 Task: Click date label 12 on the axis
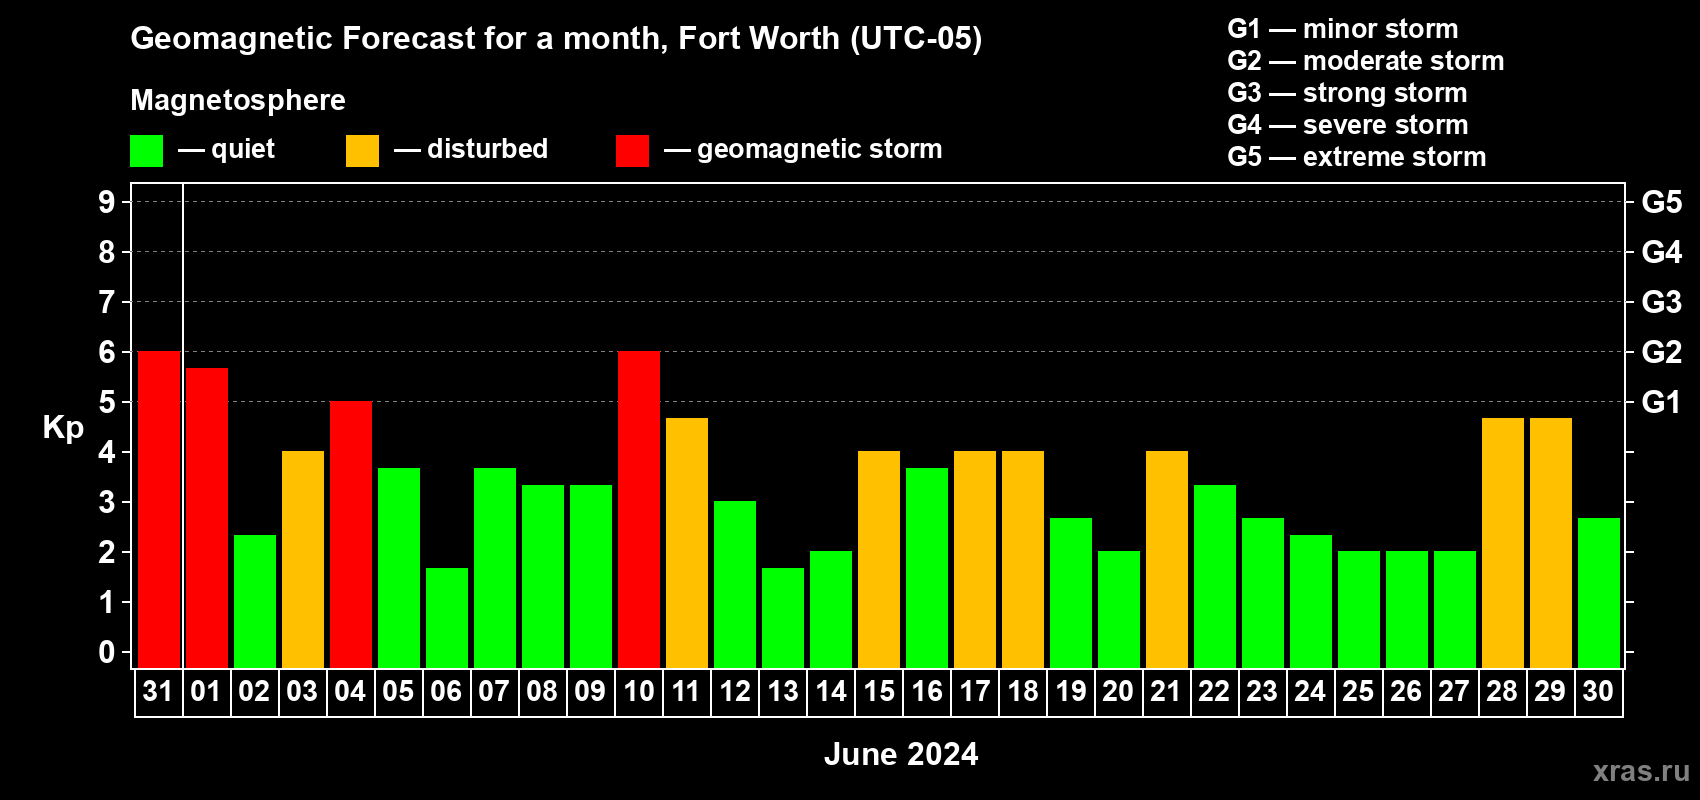tap(735, 691)
